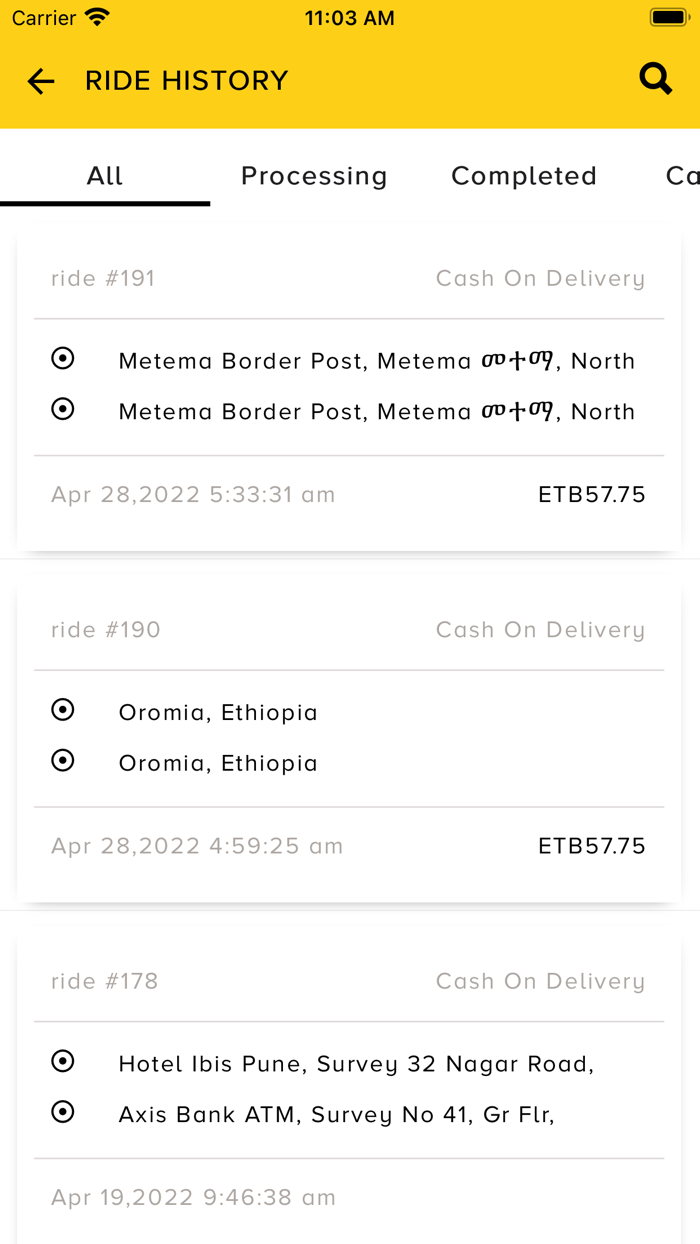Open the ride #178 label
The height and width of the screenshot is (1244, 700).
(105, 981)
